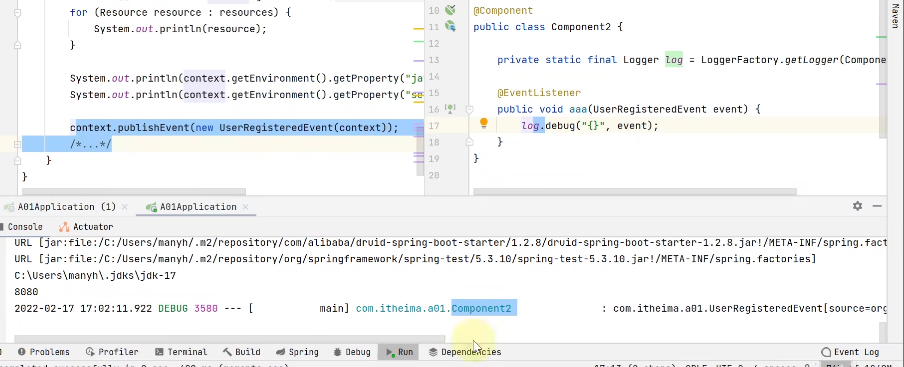Click the console horizontal scrollbar

[x=229, y=339]
